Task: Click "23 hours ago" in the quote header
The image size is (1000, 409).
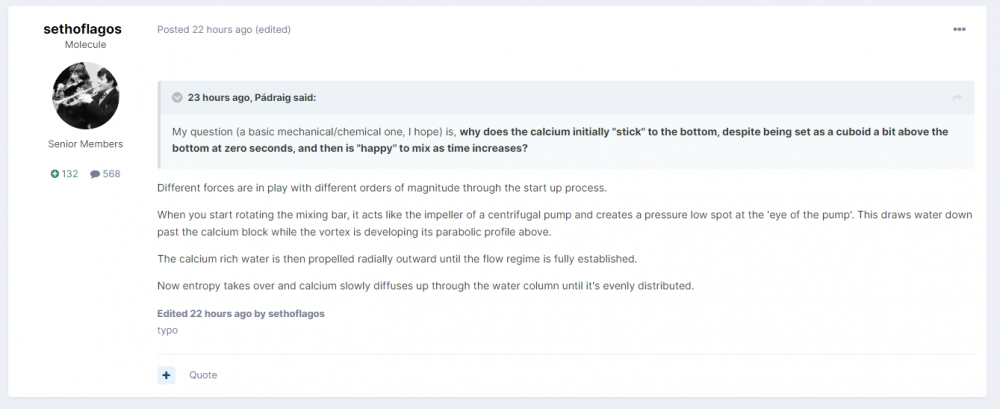Action: click(x=219, y=98)
